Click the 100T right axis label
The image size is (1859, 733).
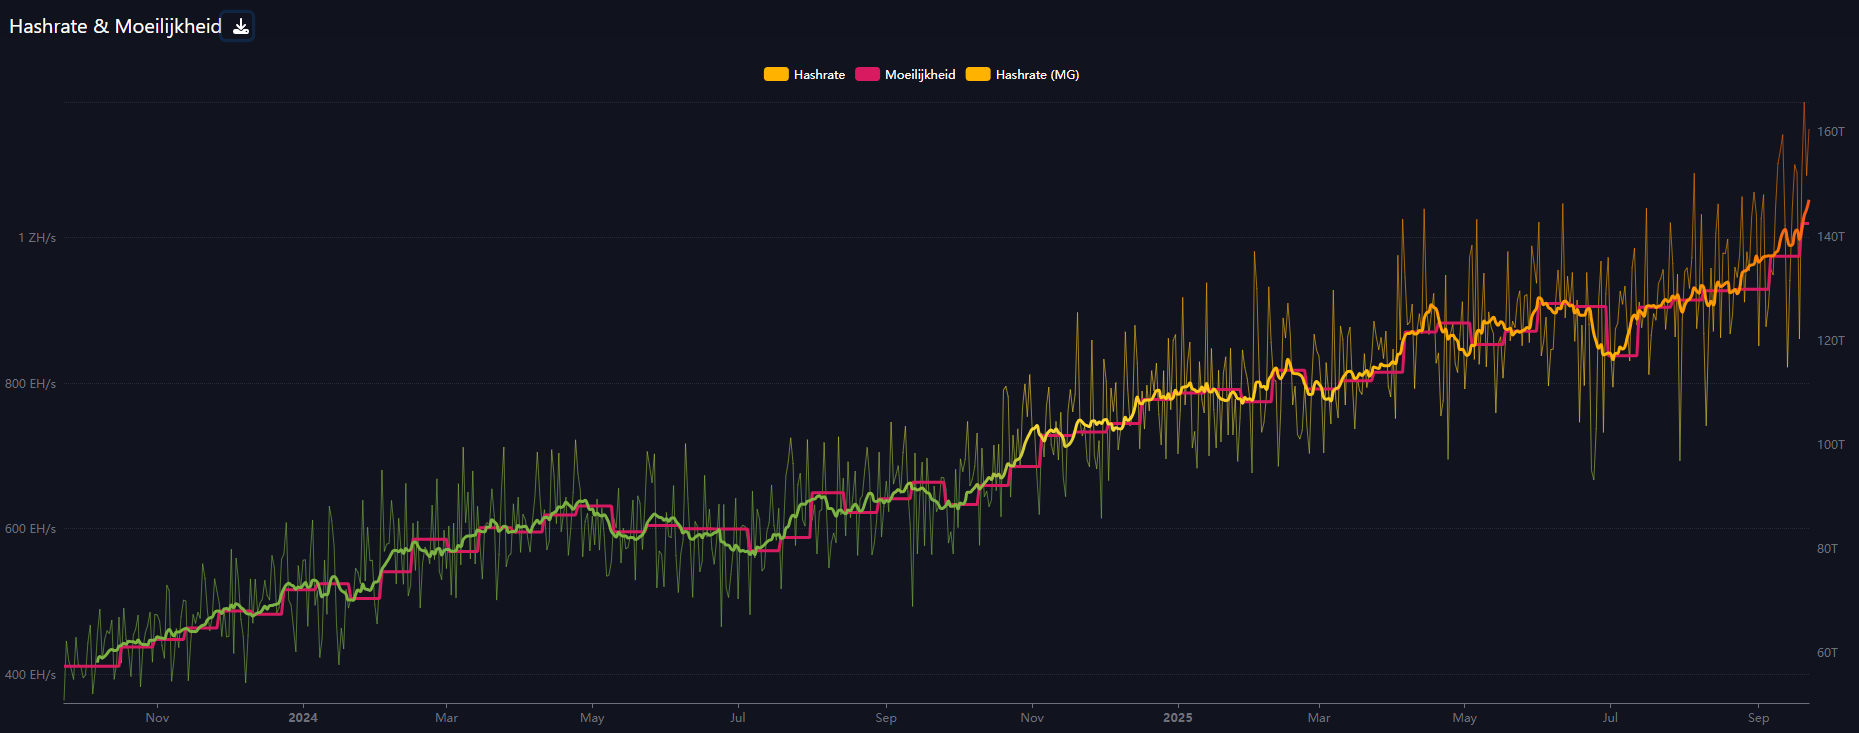coord(1830,445)
